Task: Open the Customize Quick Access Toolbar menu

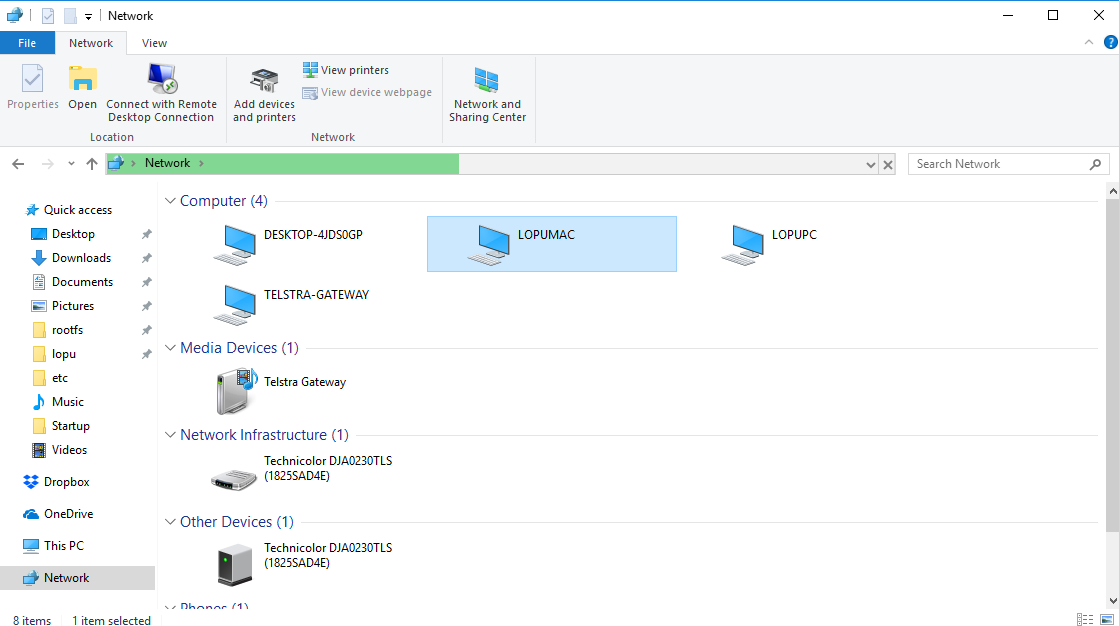Action: (87, 15)
